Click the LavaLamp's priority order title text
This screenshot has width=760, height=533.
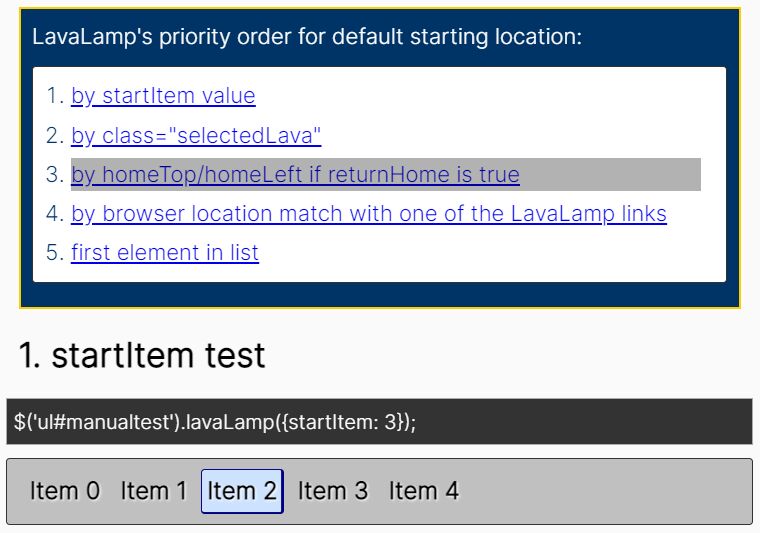coord(307,37)
